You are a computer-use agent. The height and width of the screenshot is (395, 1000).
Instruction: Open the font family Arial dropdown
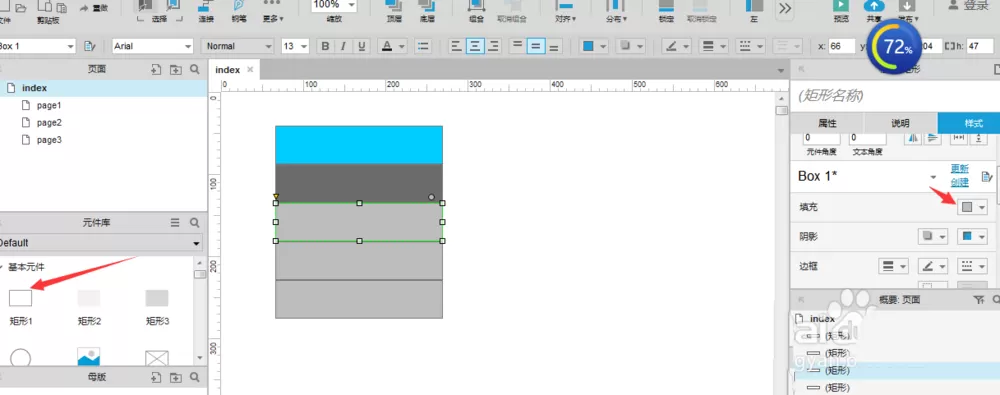pyautogui.click(x=152, y=46)
